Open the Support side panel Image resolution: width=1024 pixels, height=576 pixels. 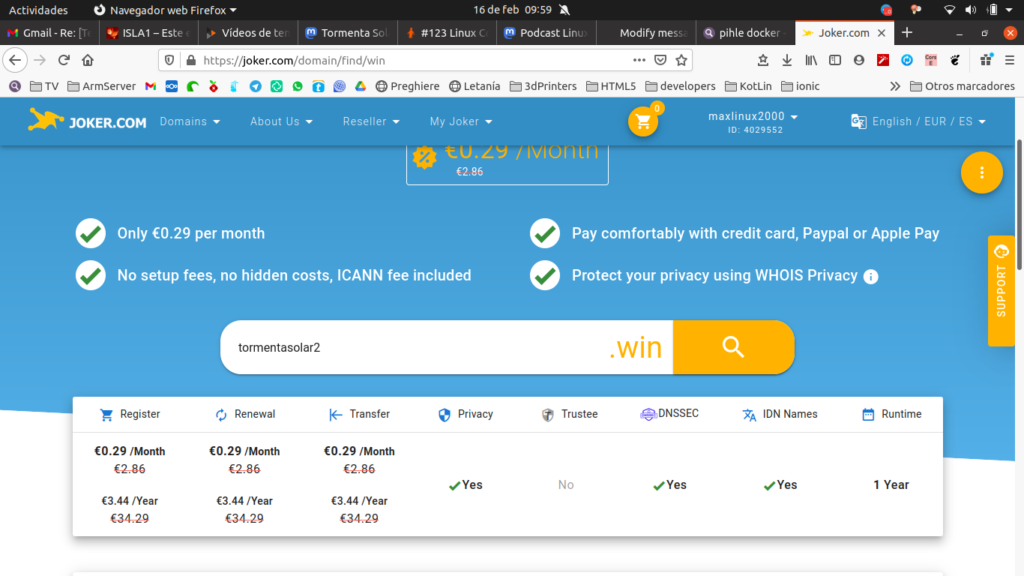[1001, 291]
